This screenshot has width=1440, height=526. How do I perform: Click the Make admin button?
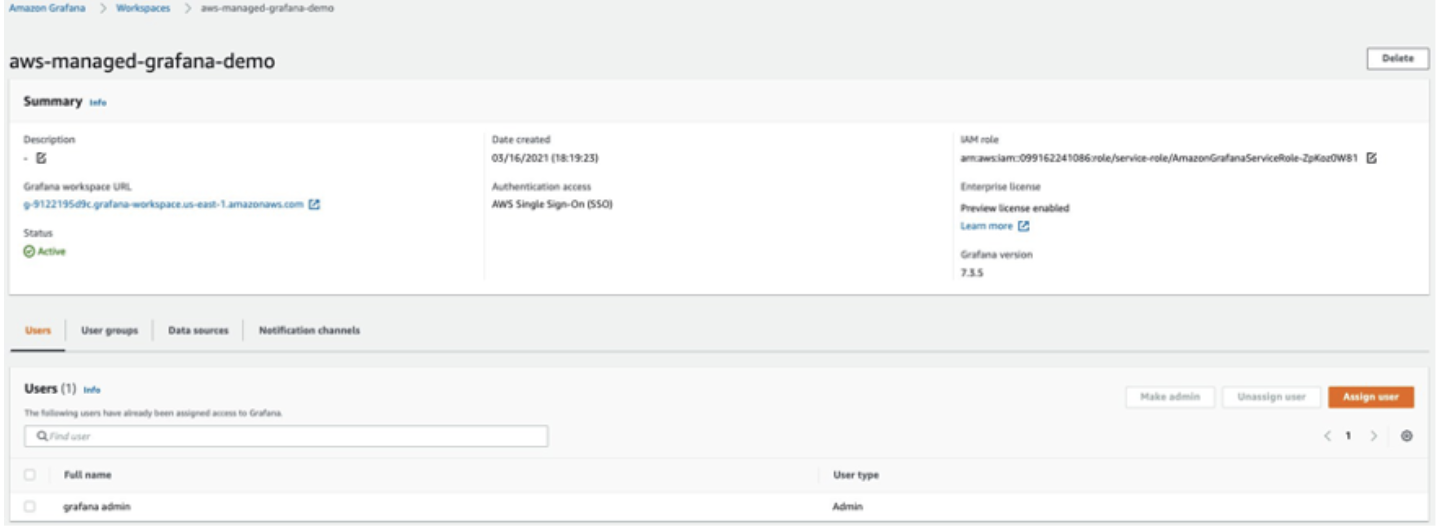pos(1170,397)
